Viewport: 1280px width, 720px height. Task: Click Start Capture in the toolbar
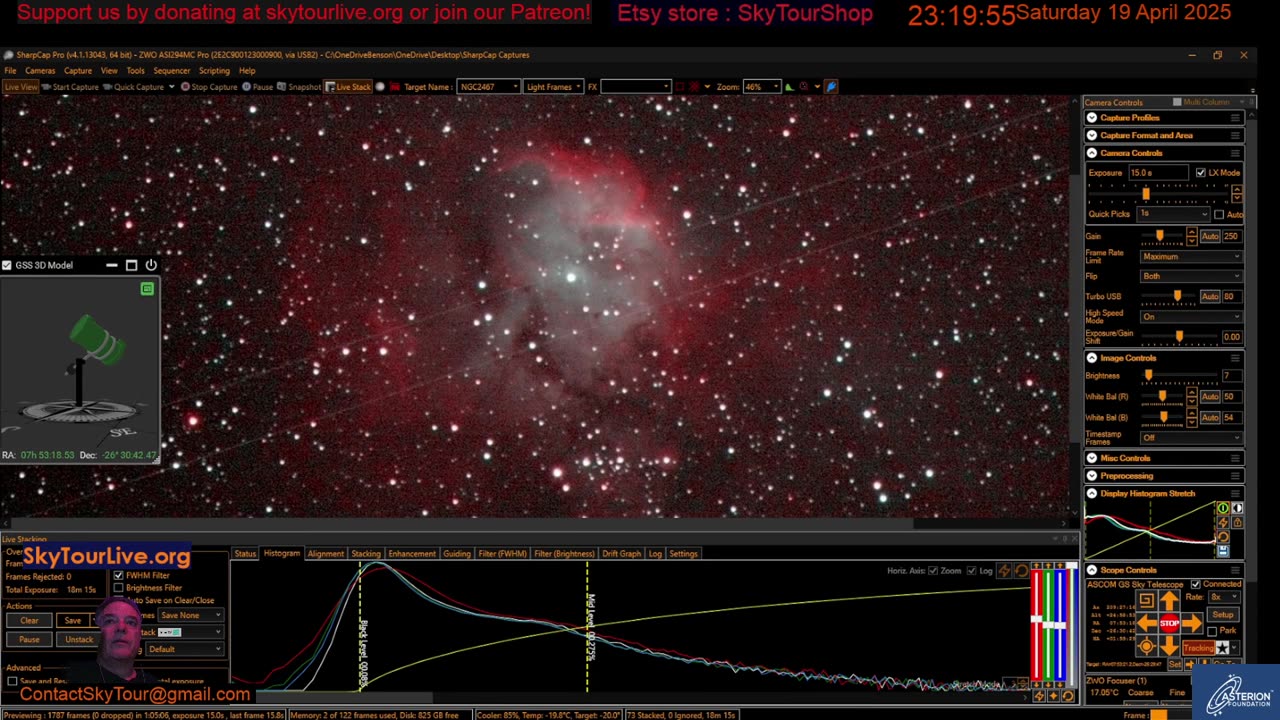[x=69, y=87]
